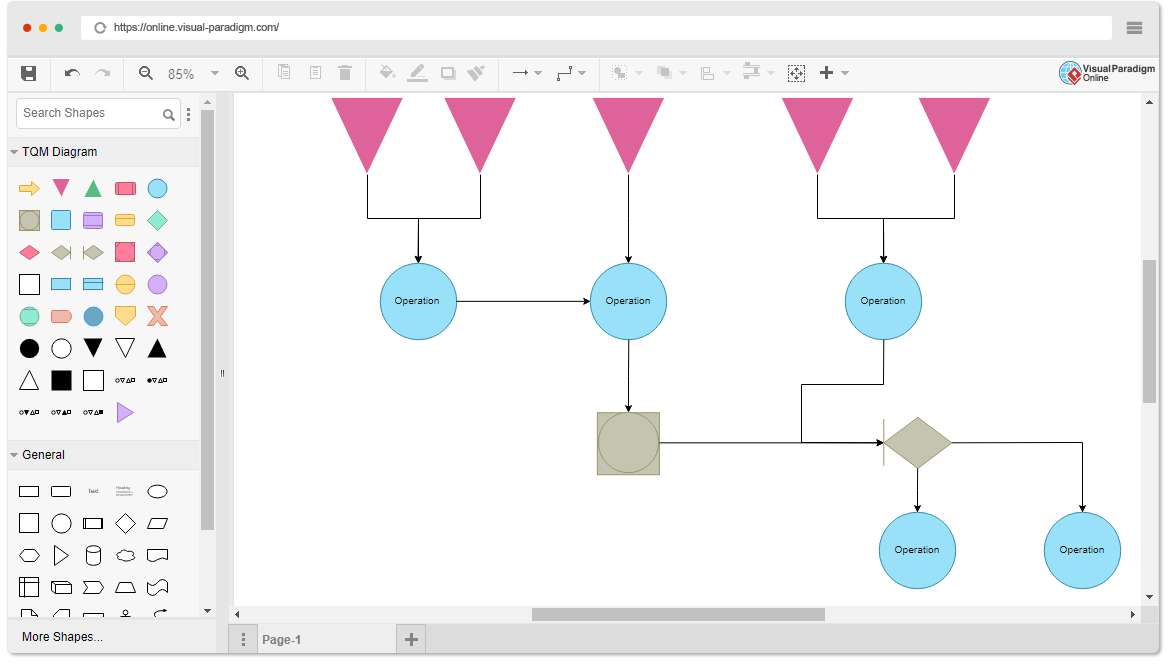Screen dimensions: 1170x665
Task: Click the scroll down arrow of canvas
Action: click(x=1149, y=597)
